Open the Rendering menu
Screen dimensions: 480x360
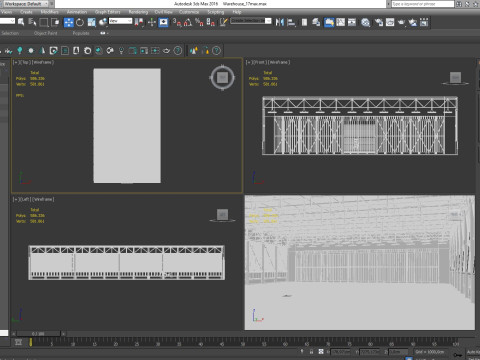point(138,12)
